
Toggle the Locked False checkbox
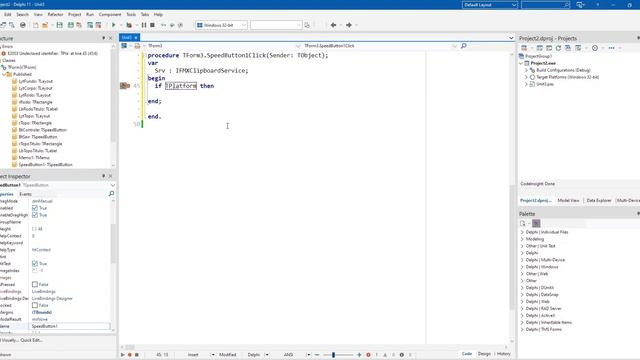click(35, 305)
